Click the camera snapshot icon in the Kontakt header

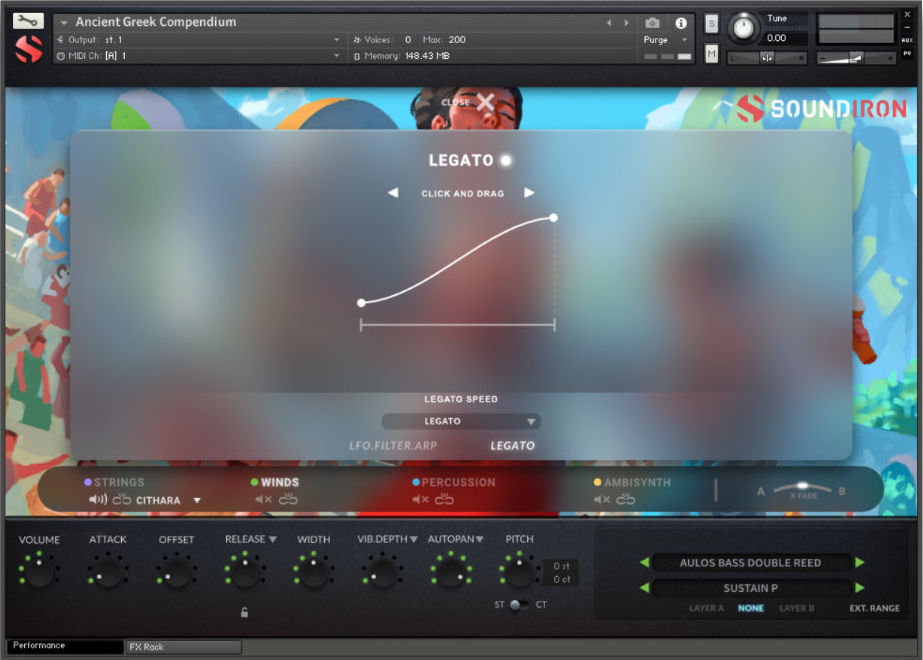pyautogui.click(x=652, y=24)
